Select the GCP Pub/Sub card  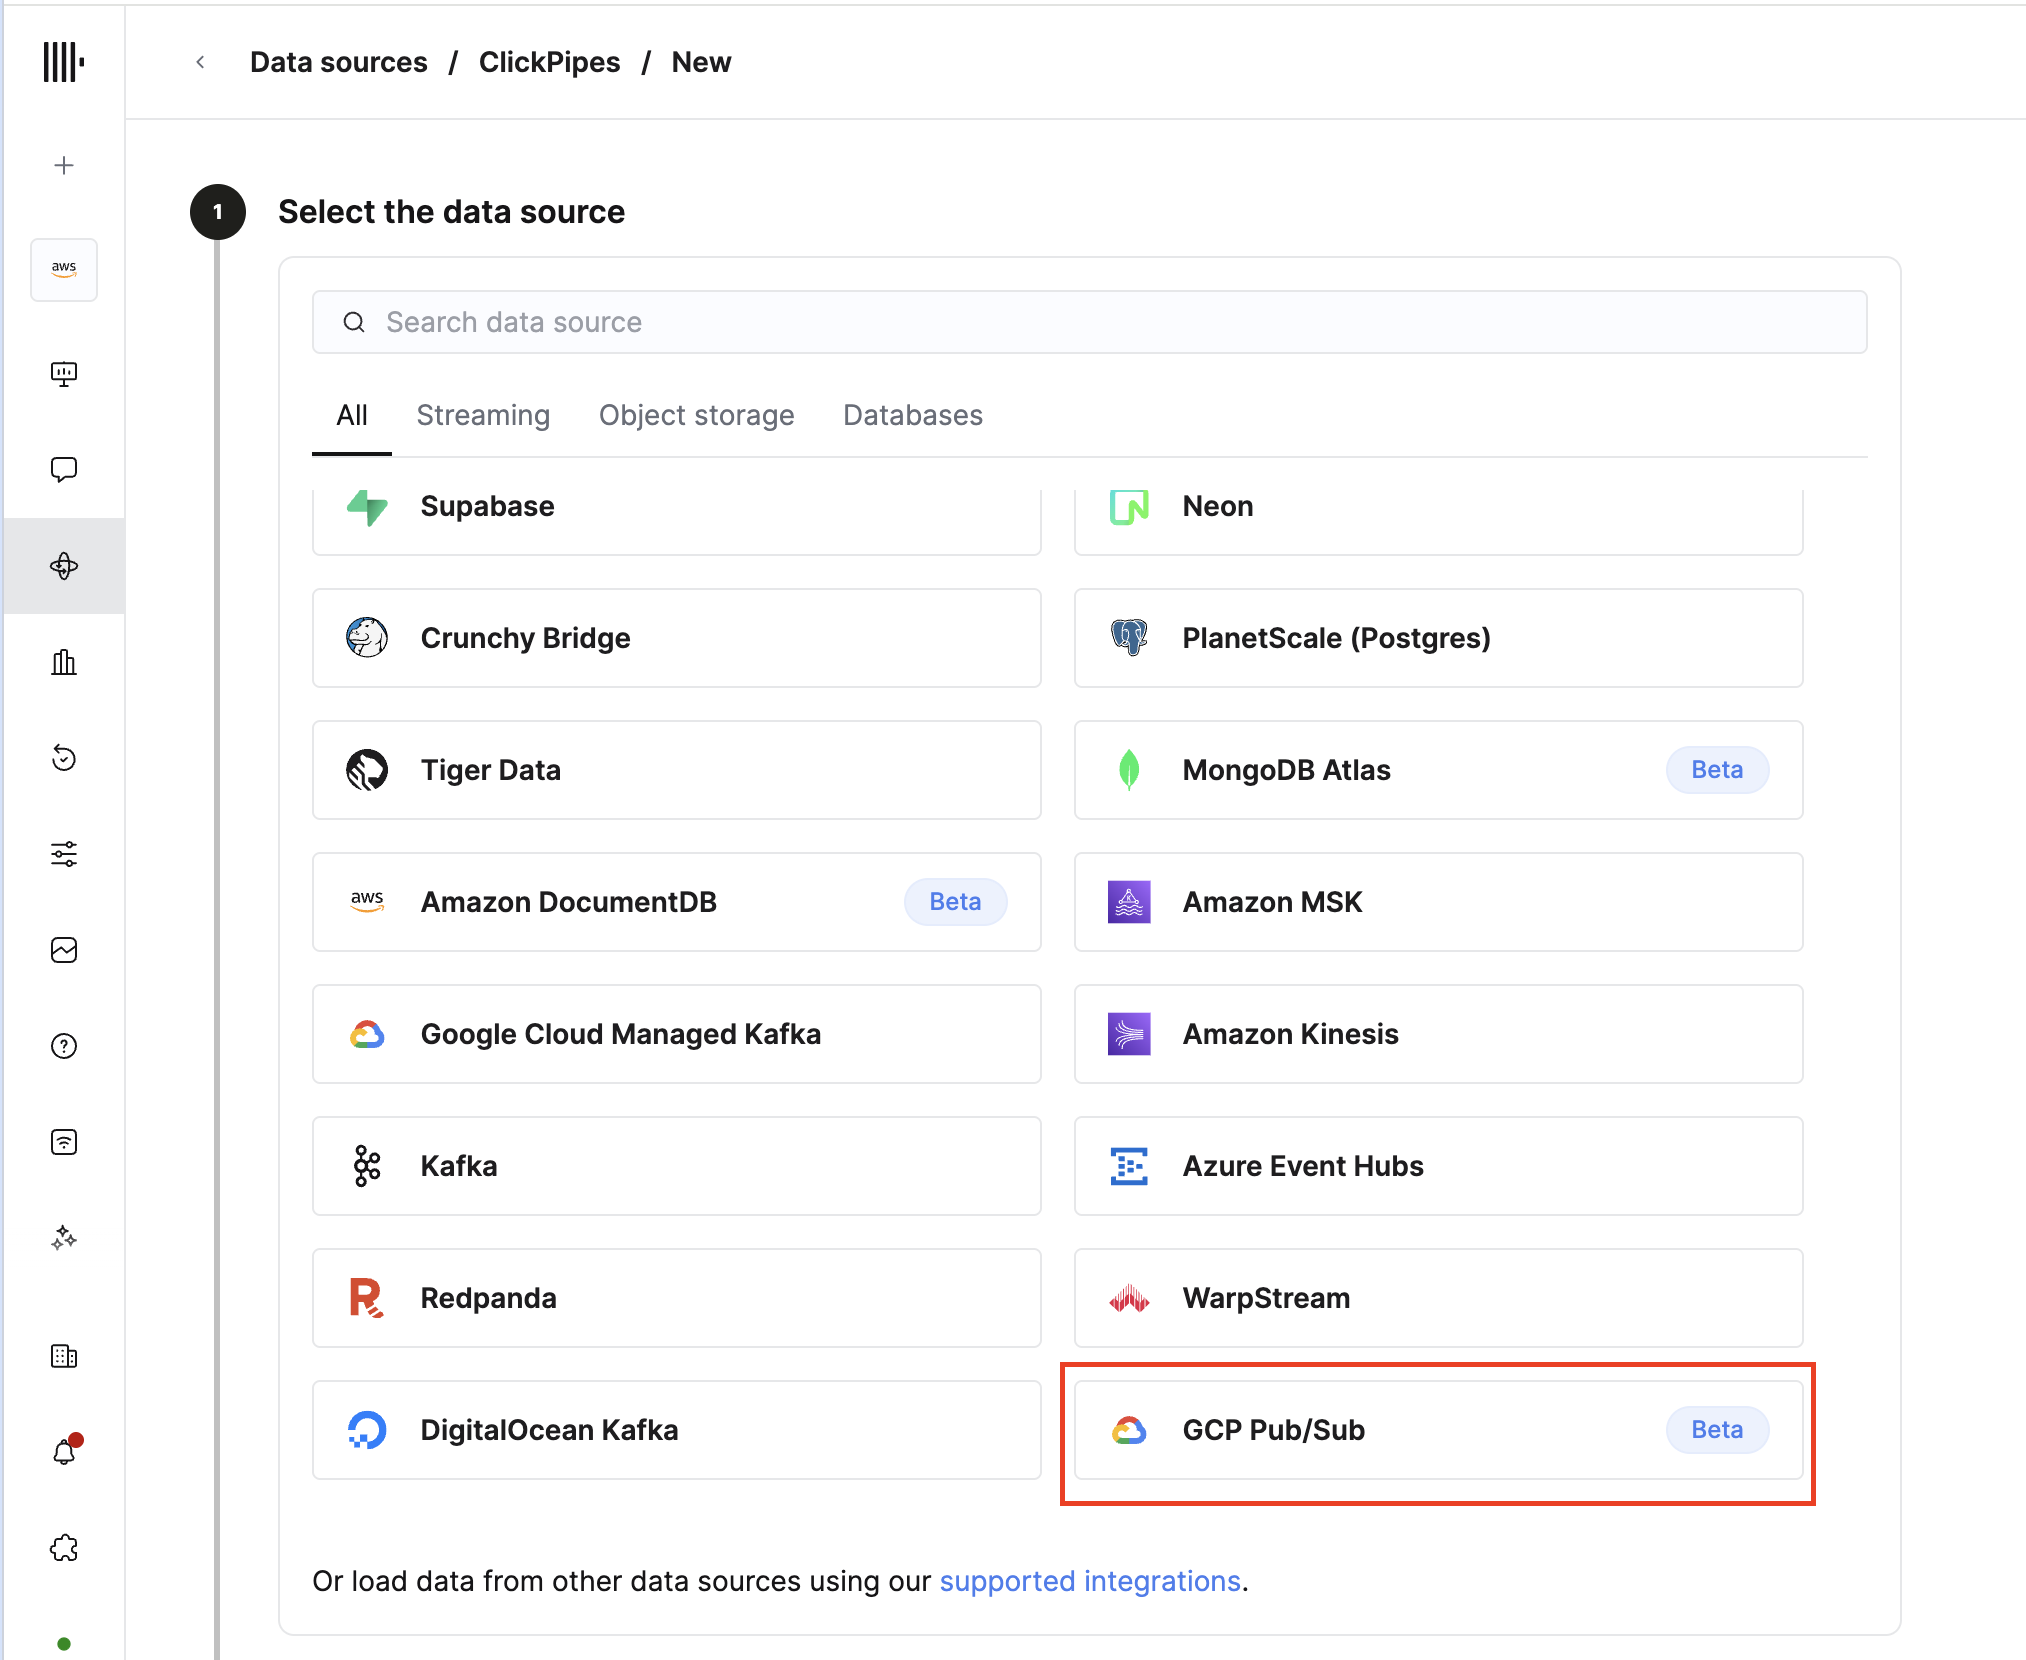1438,1430
